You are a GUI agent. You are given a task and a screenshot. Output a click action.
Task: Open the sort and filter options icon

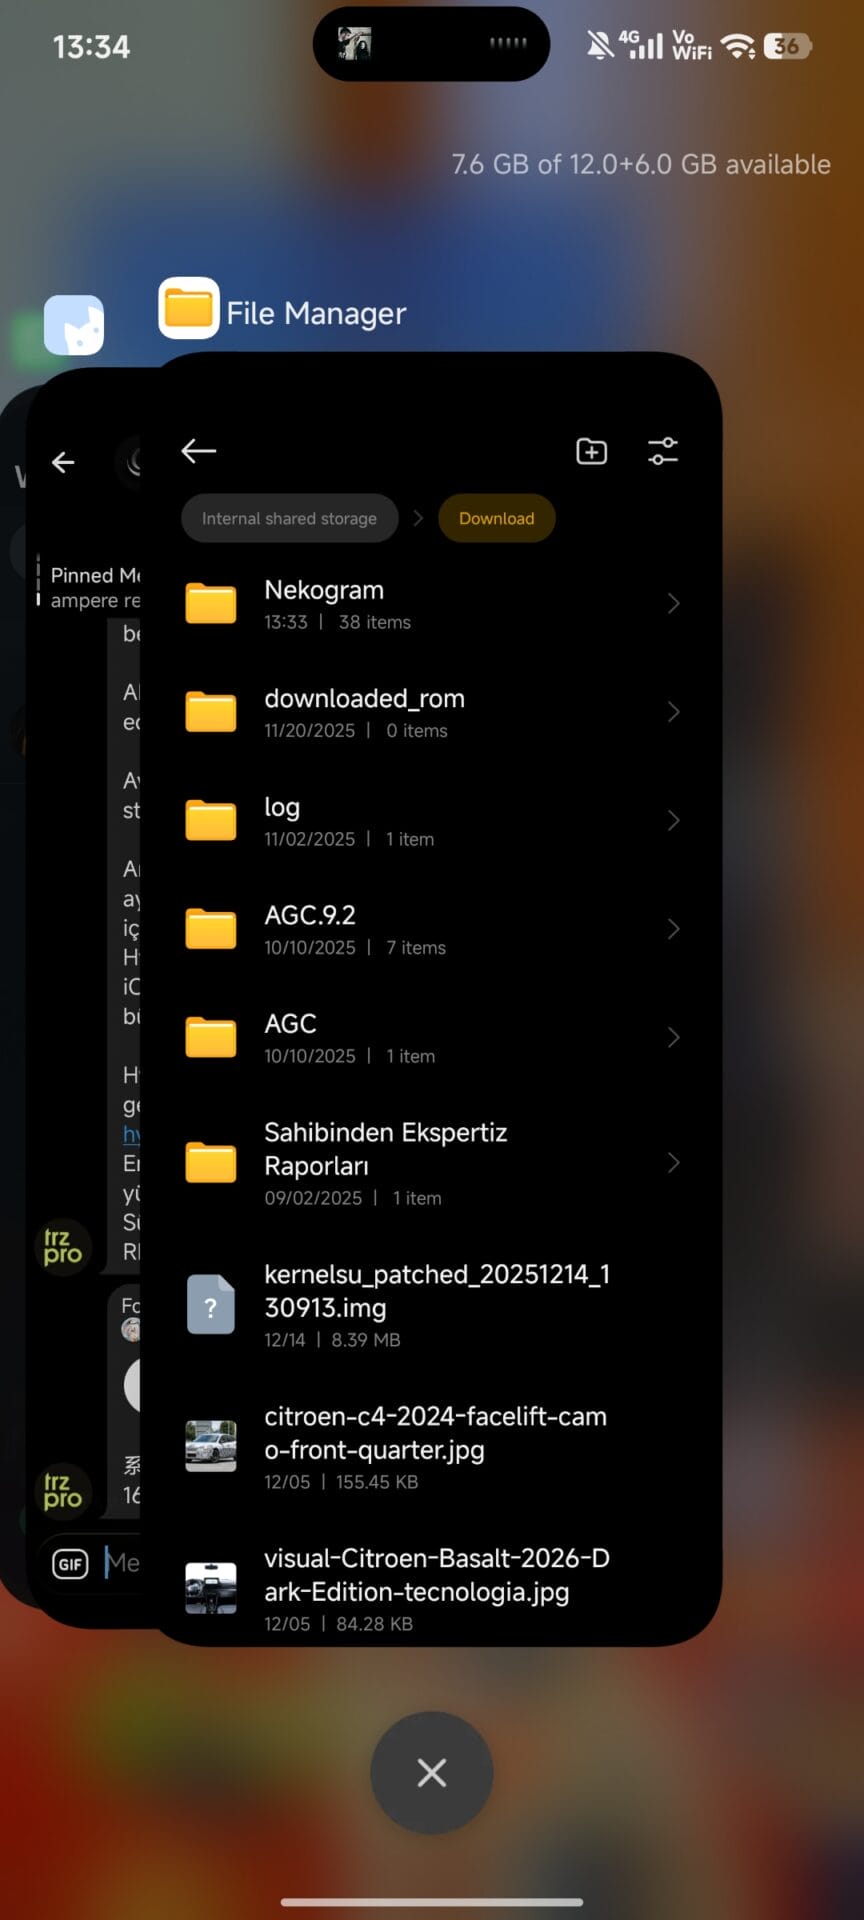[663, 452]
